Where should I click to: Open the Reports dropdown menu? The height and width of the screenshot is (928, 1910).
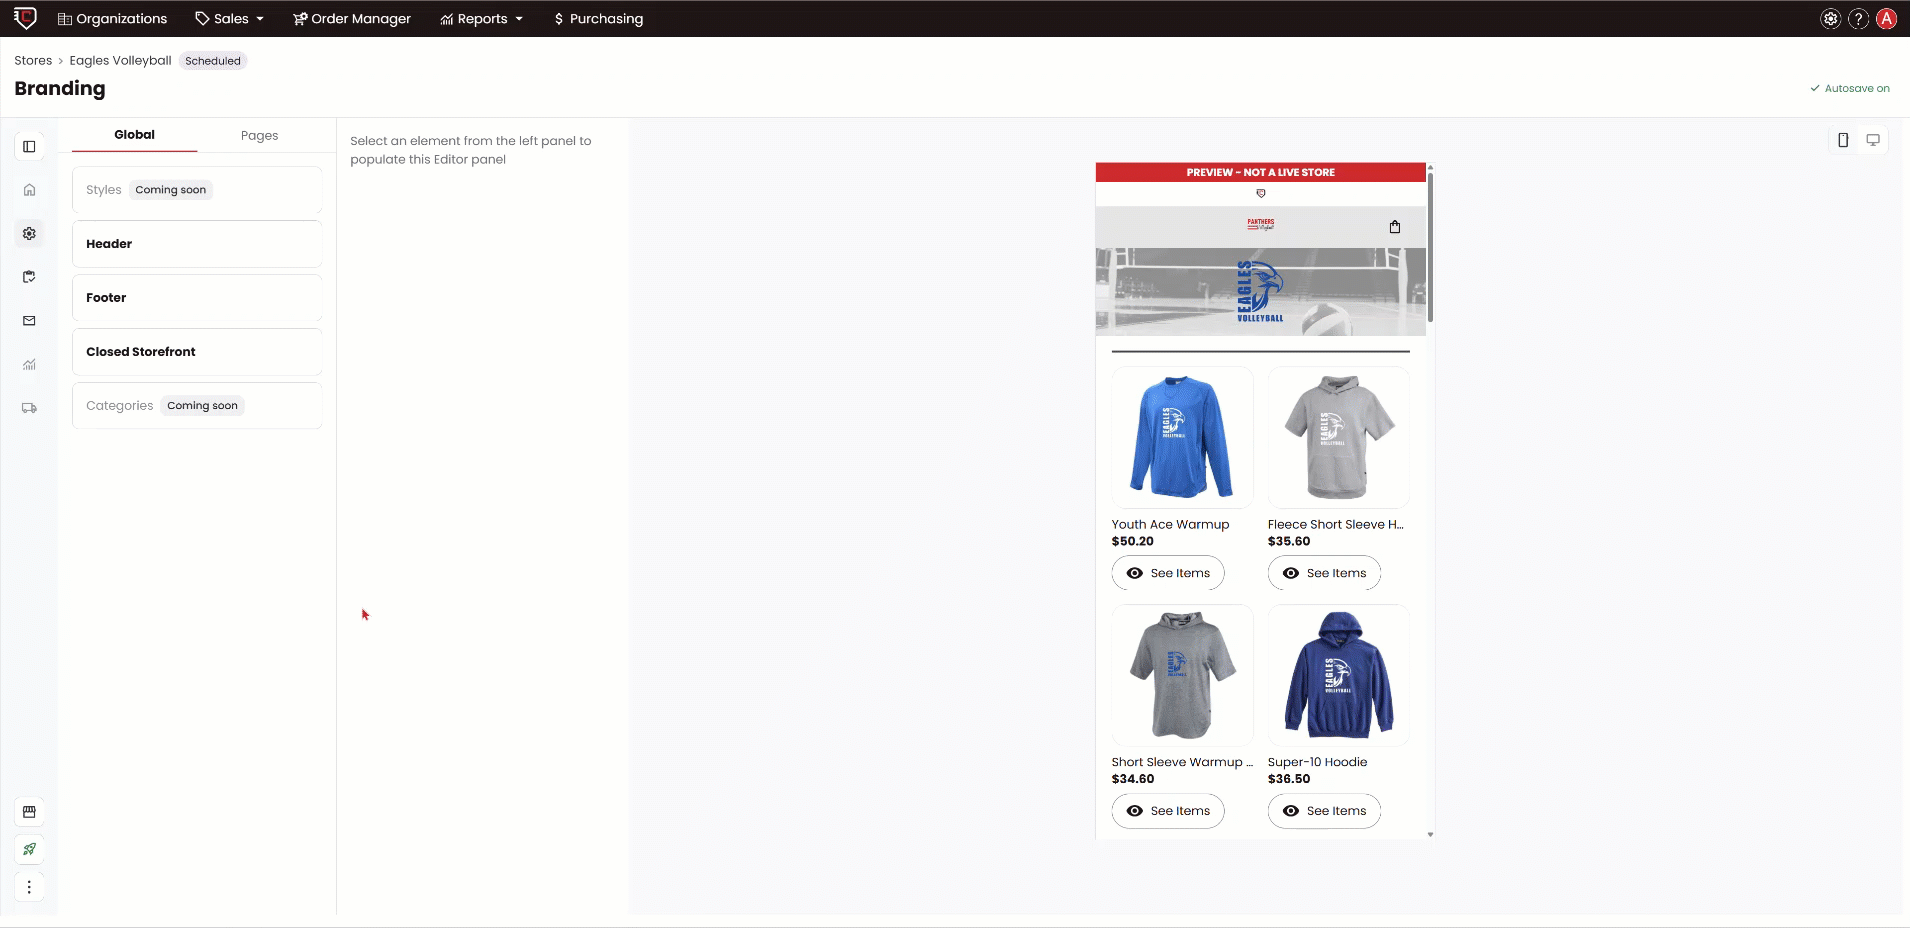click(481, 18)
